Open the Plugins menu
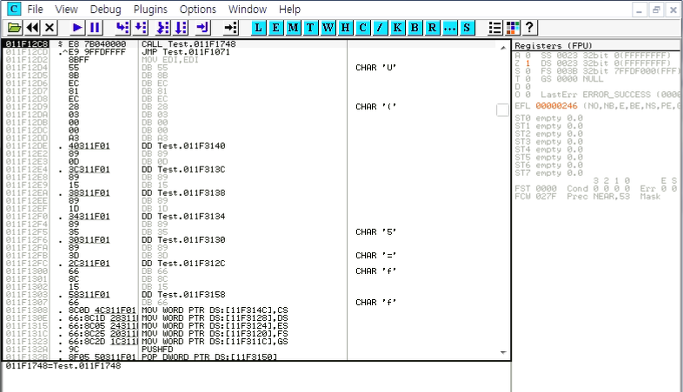The width and height of the screenshot is (683, 392). (x=150, y=9)
